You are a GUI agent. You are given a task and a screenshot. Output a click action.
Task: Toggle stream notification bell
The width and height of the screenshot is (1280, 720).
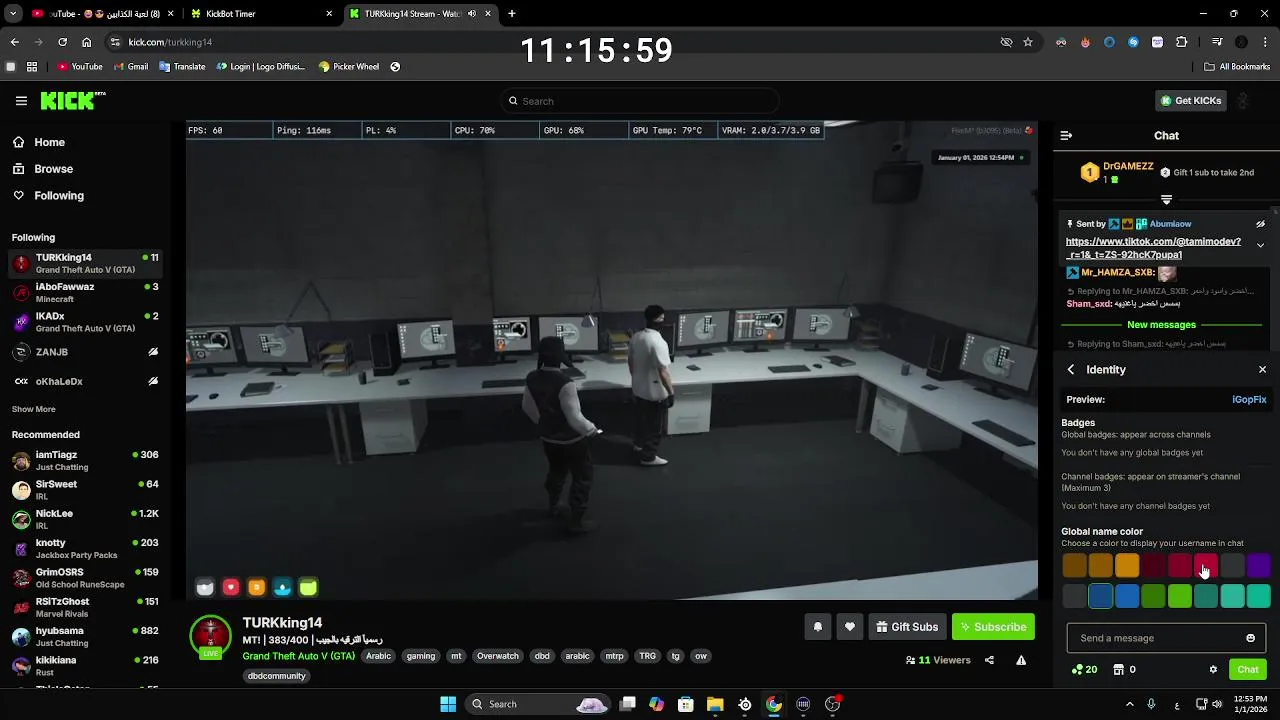[x=817, y=627]
